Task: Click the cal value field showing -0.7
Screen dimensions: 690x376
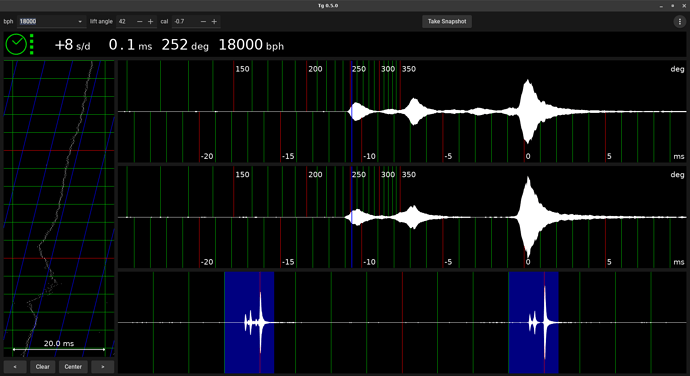Action: pos(185,22)
